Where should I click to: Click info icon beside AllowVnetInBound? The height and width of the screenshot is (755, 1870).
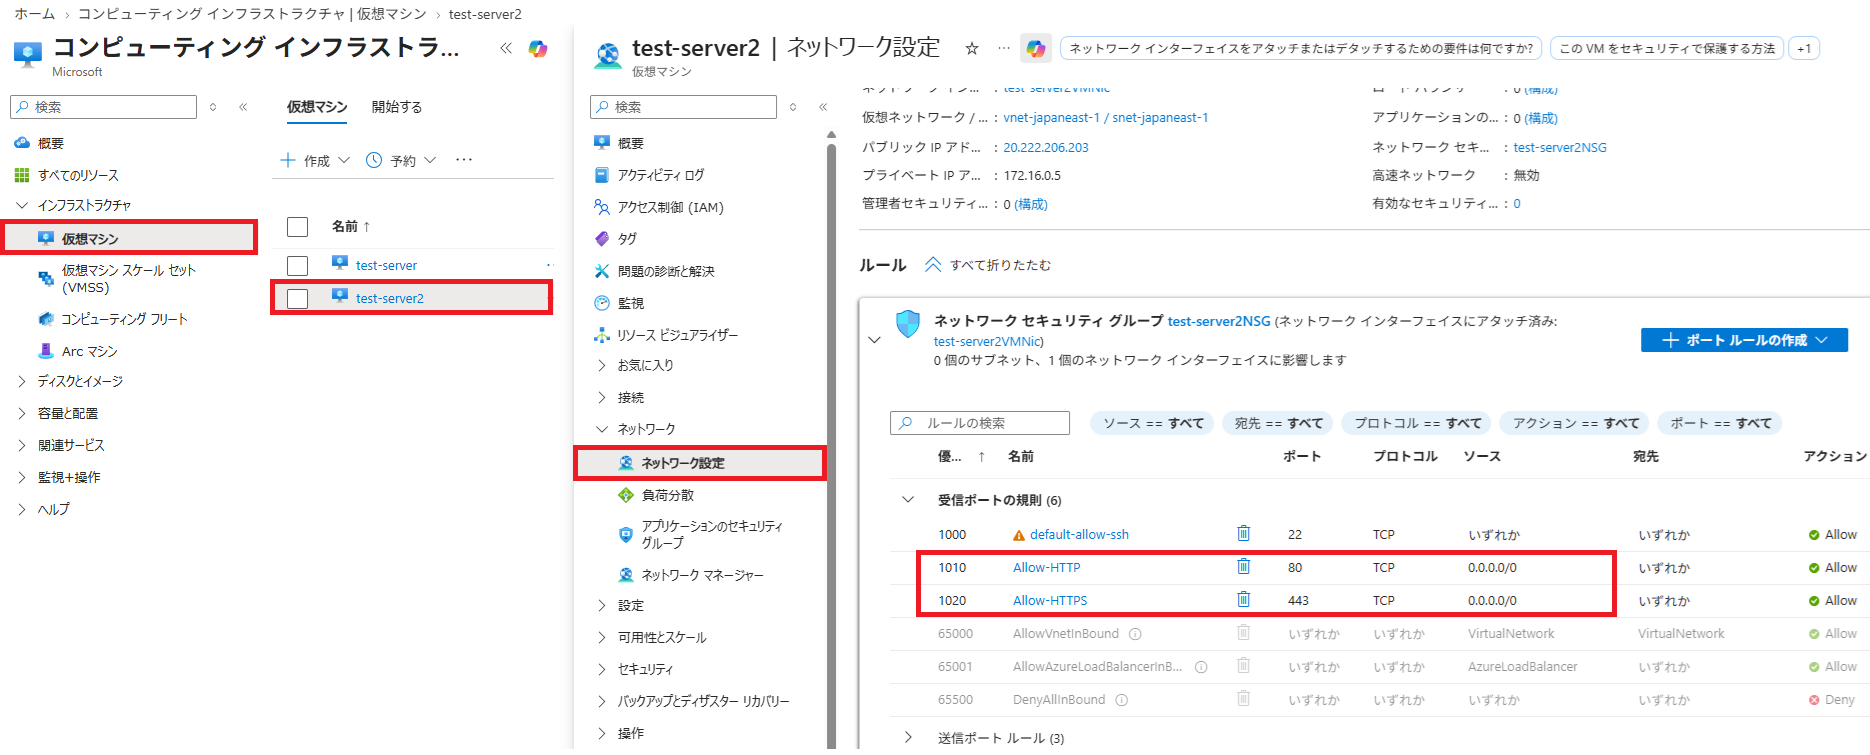point(1135,634)
